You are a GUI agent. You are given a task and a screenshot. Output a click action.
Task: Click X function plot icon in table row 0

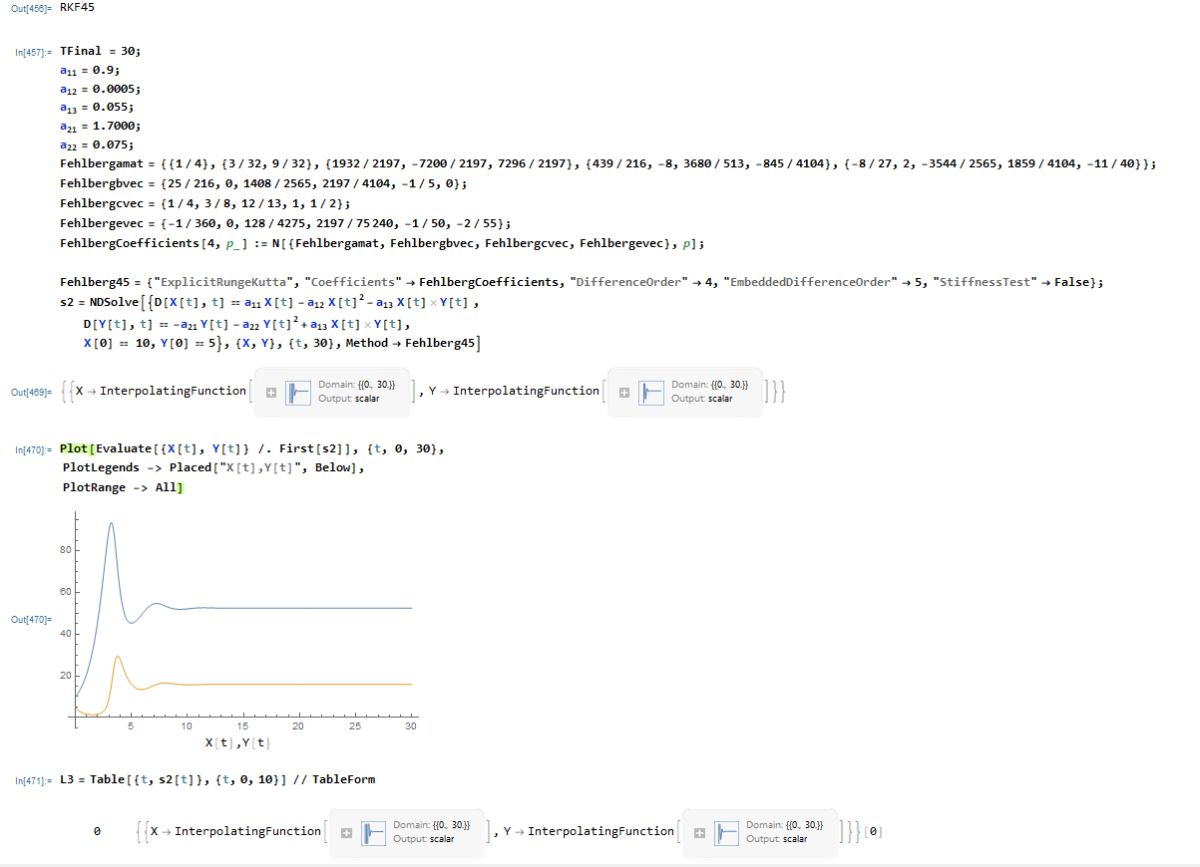pyautogui.click(x=374, y=832)
